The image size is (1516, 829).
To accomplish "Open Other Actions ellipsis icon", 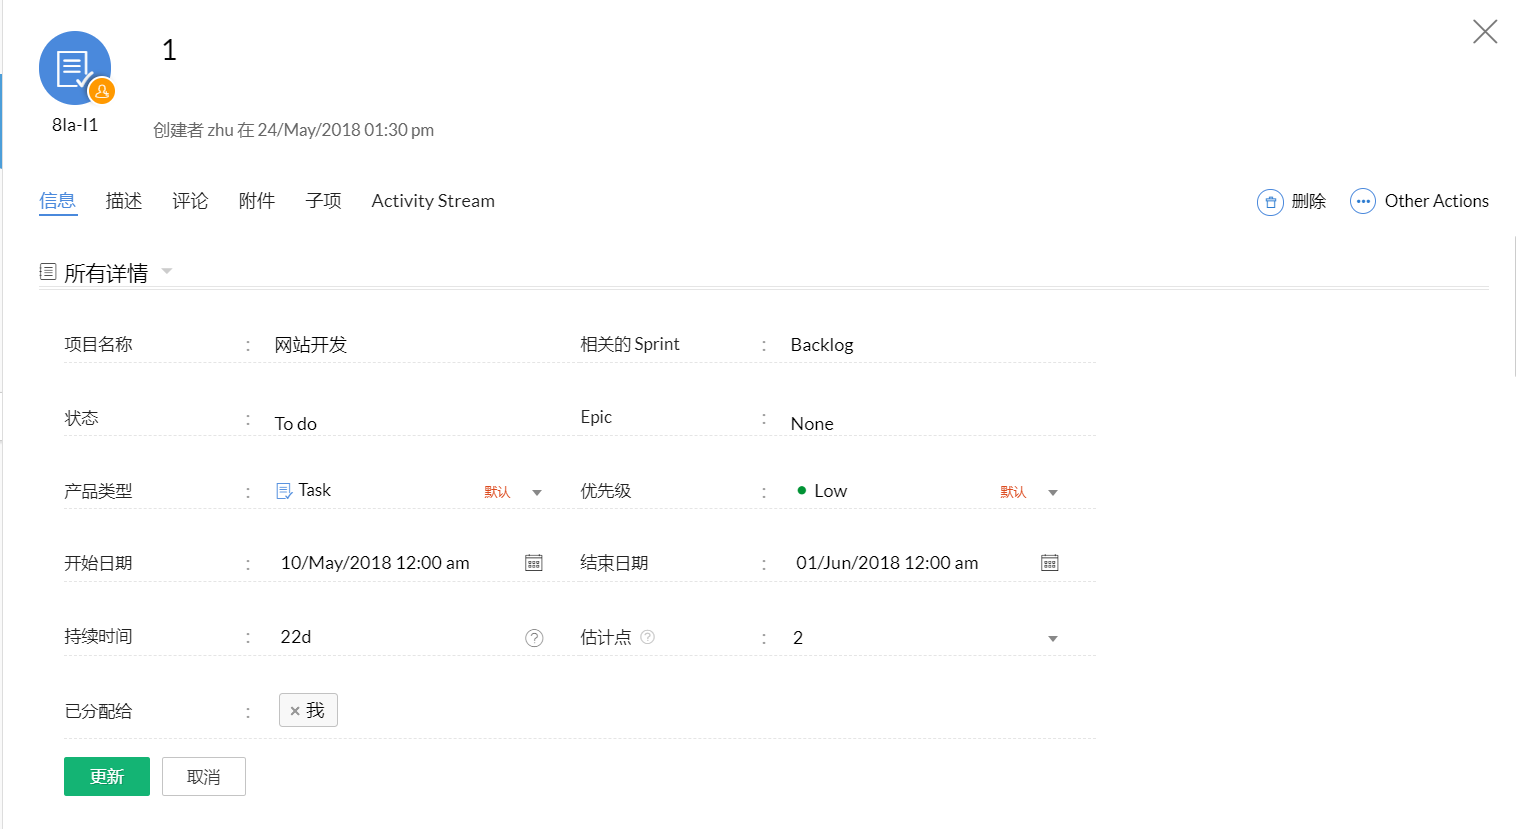I will pos(1362,202).
